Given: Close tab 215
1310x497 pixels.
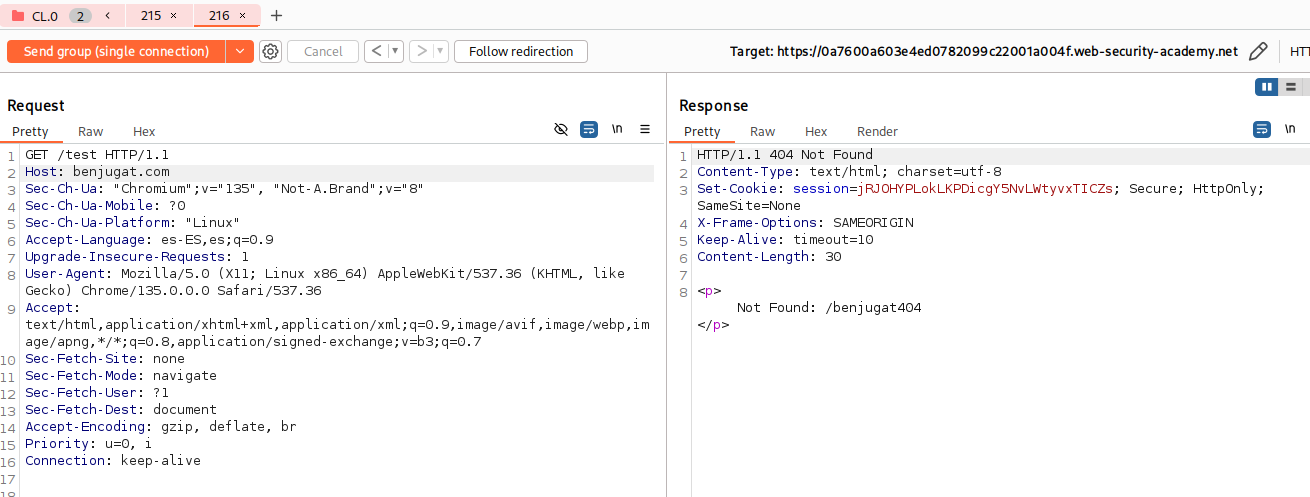Looking at the screenshot, I should (174, 16).
